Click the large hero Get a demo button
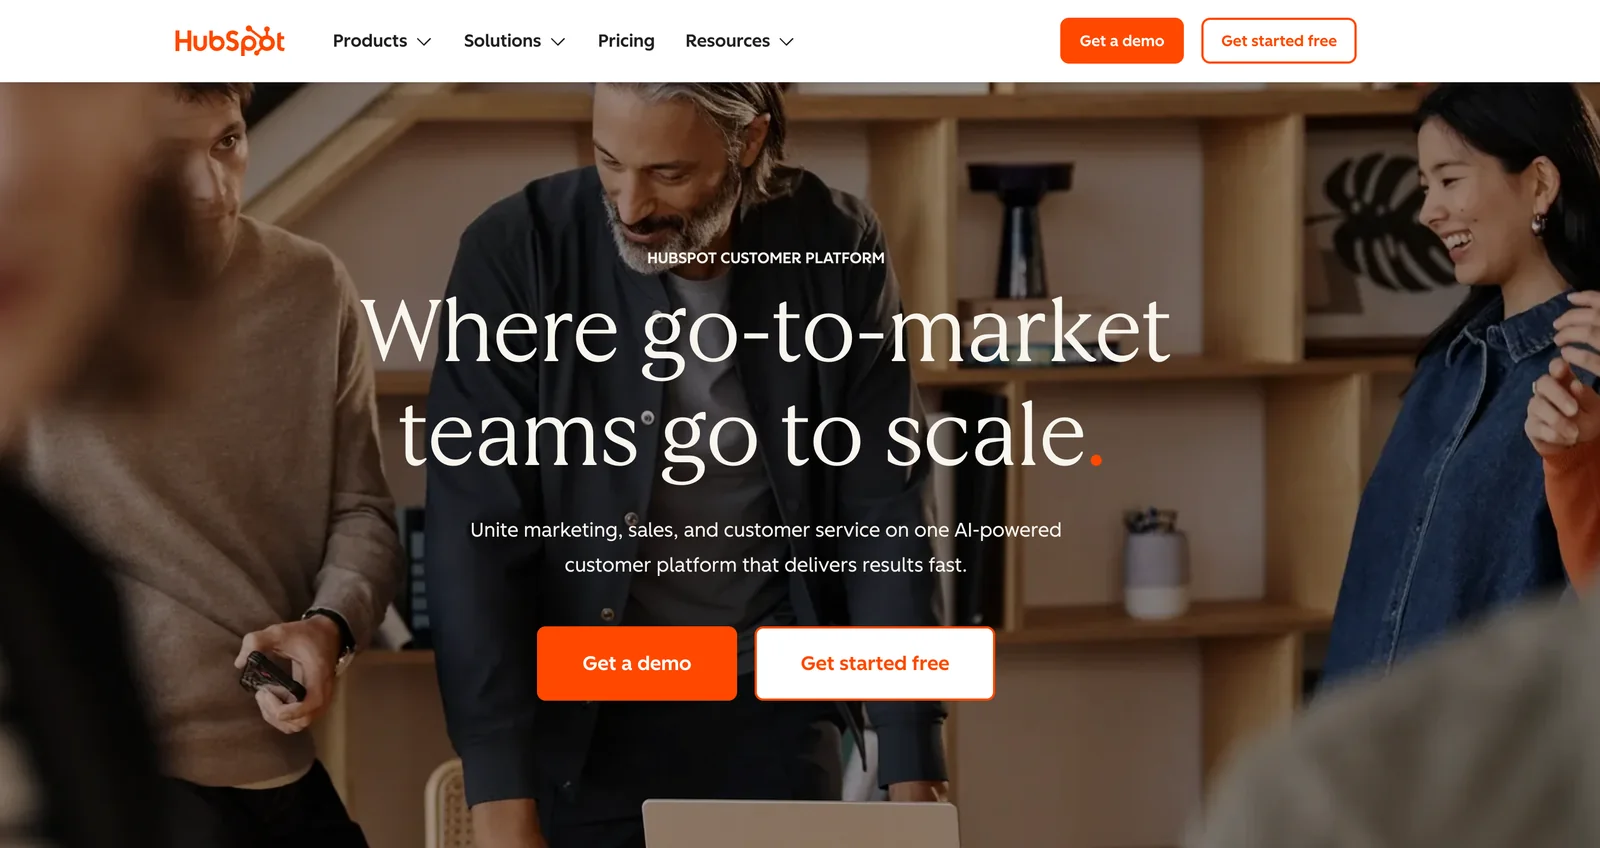 [637, 663]
